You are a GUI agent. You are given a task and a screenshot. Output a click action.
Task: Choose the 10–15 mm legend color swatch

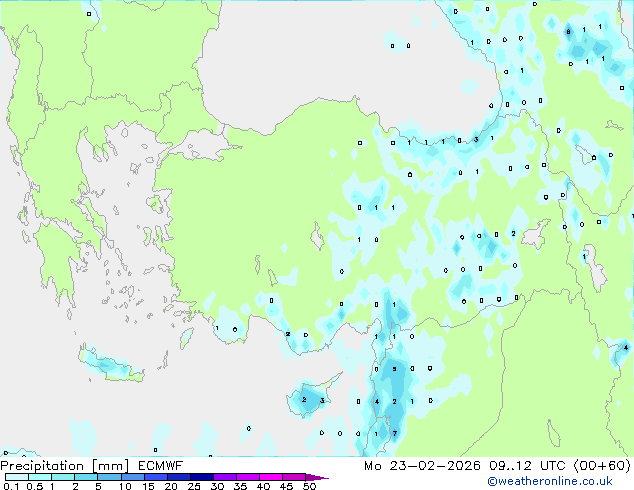pos(133,477)
